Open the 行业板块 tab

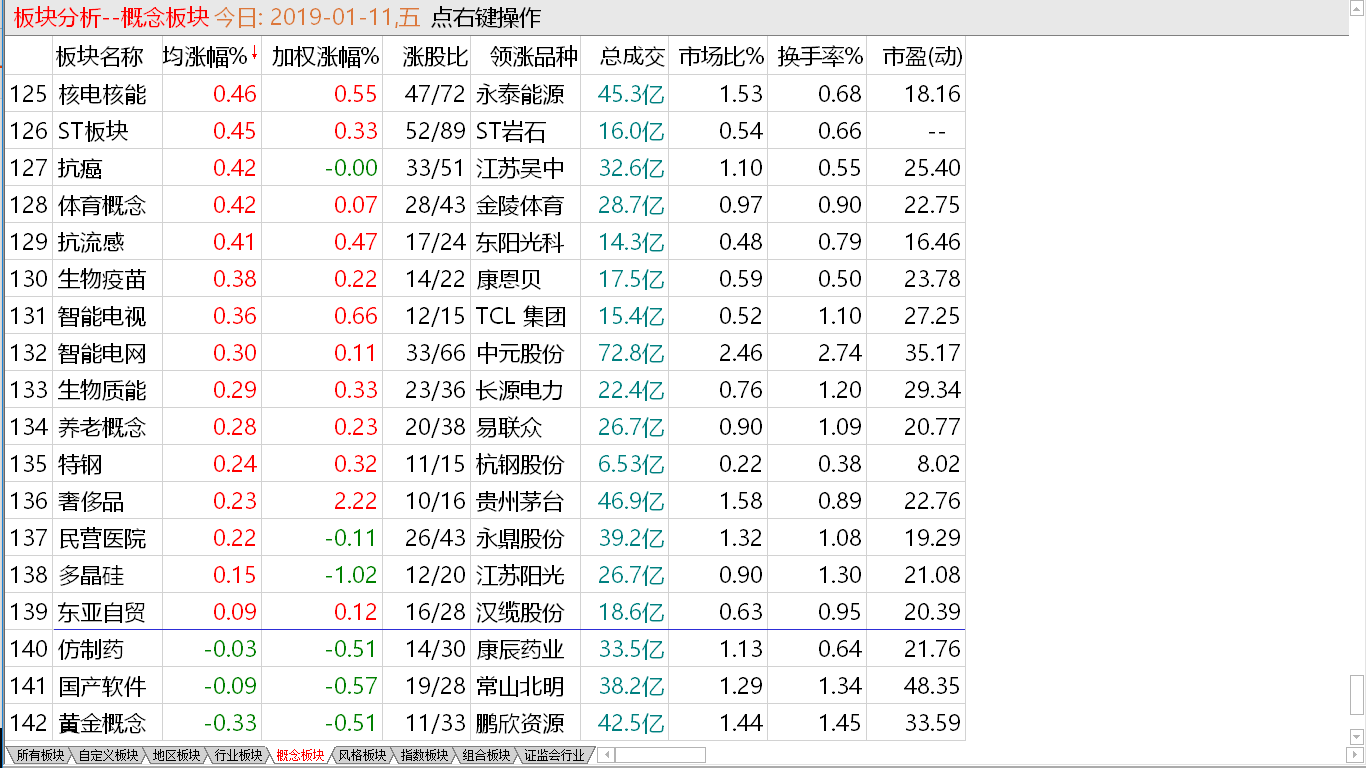pyautogui.click(x=238, y=755)
